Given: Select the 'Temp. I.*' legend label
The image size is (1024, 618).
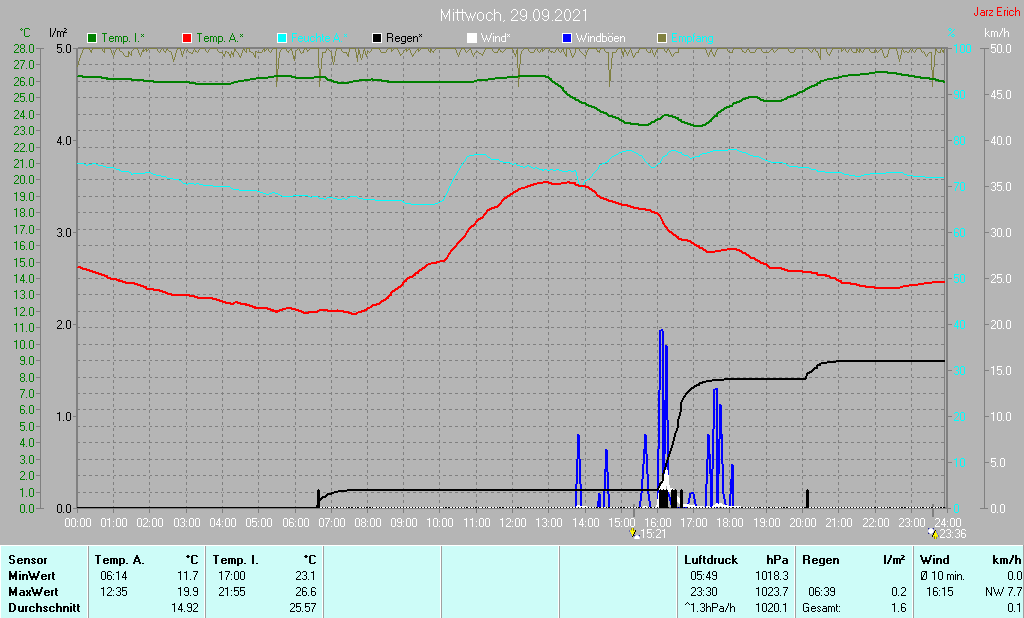Looking at the screenshot, I should pos(123,38).
